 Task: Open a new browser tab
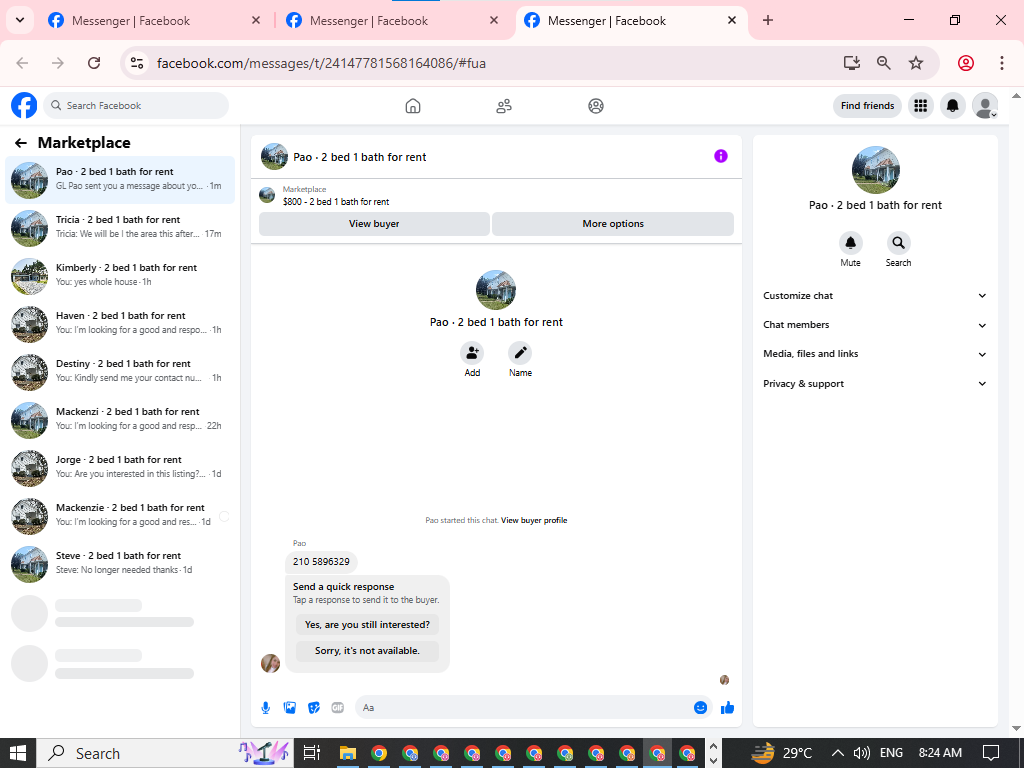[768, 20]
